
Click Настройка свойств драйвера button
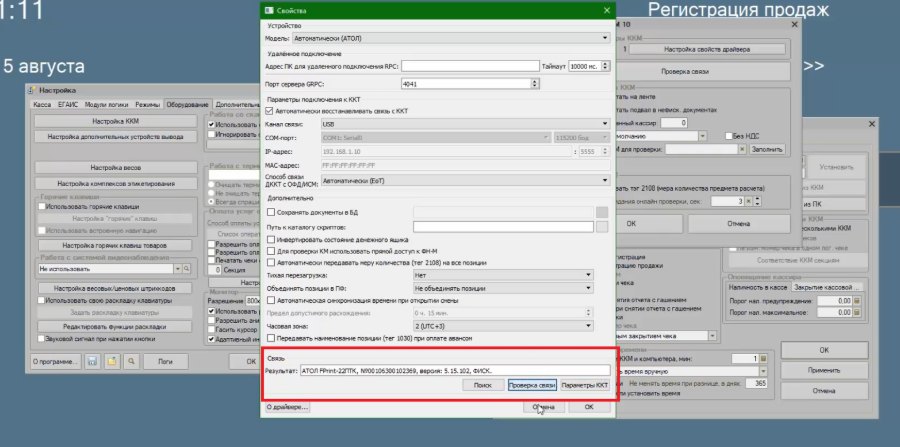click(707, 49)
